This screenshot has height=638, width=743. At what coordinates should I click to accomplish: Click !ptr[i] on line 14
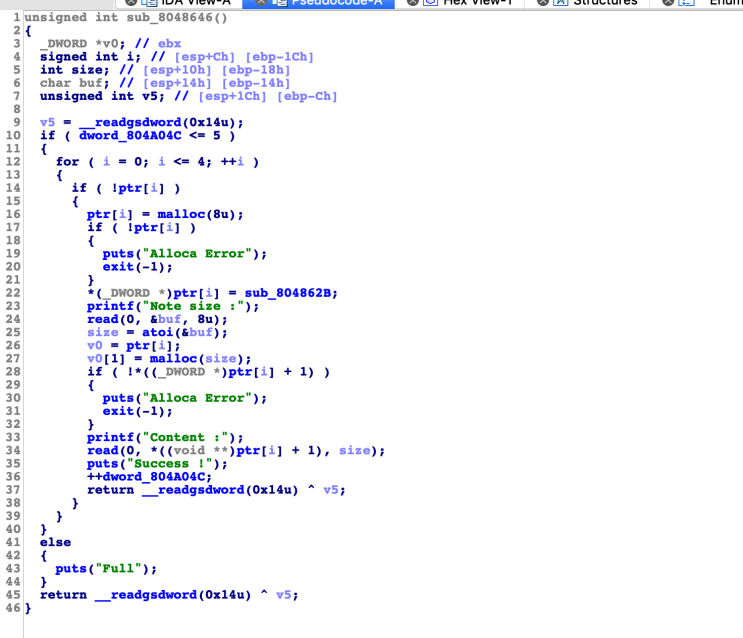137,188
